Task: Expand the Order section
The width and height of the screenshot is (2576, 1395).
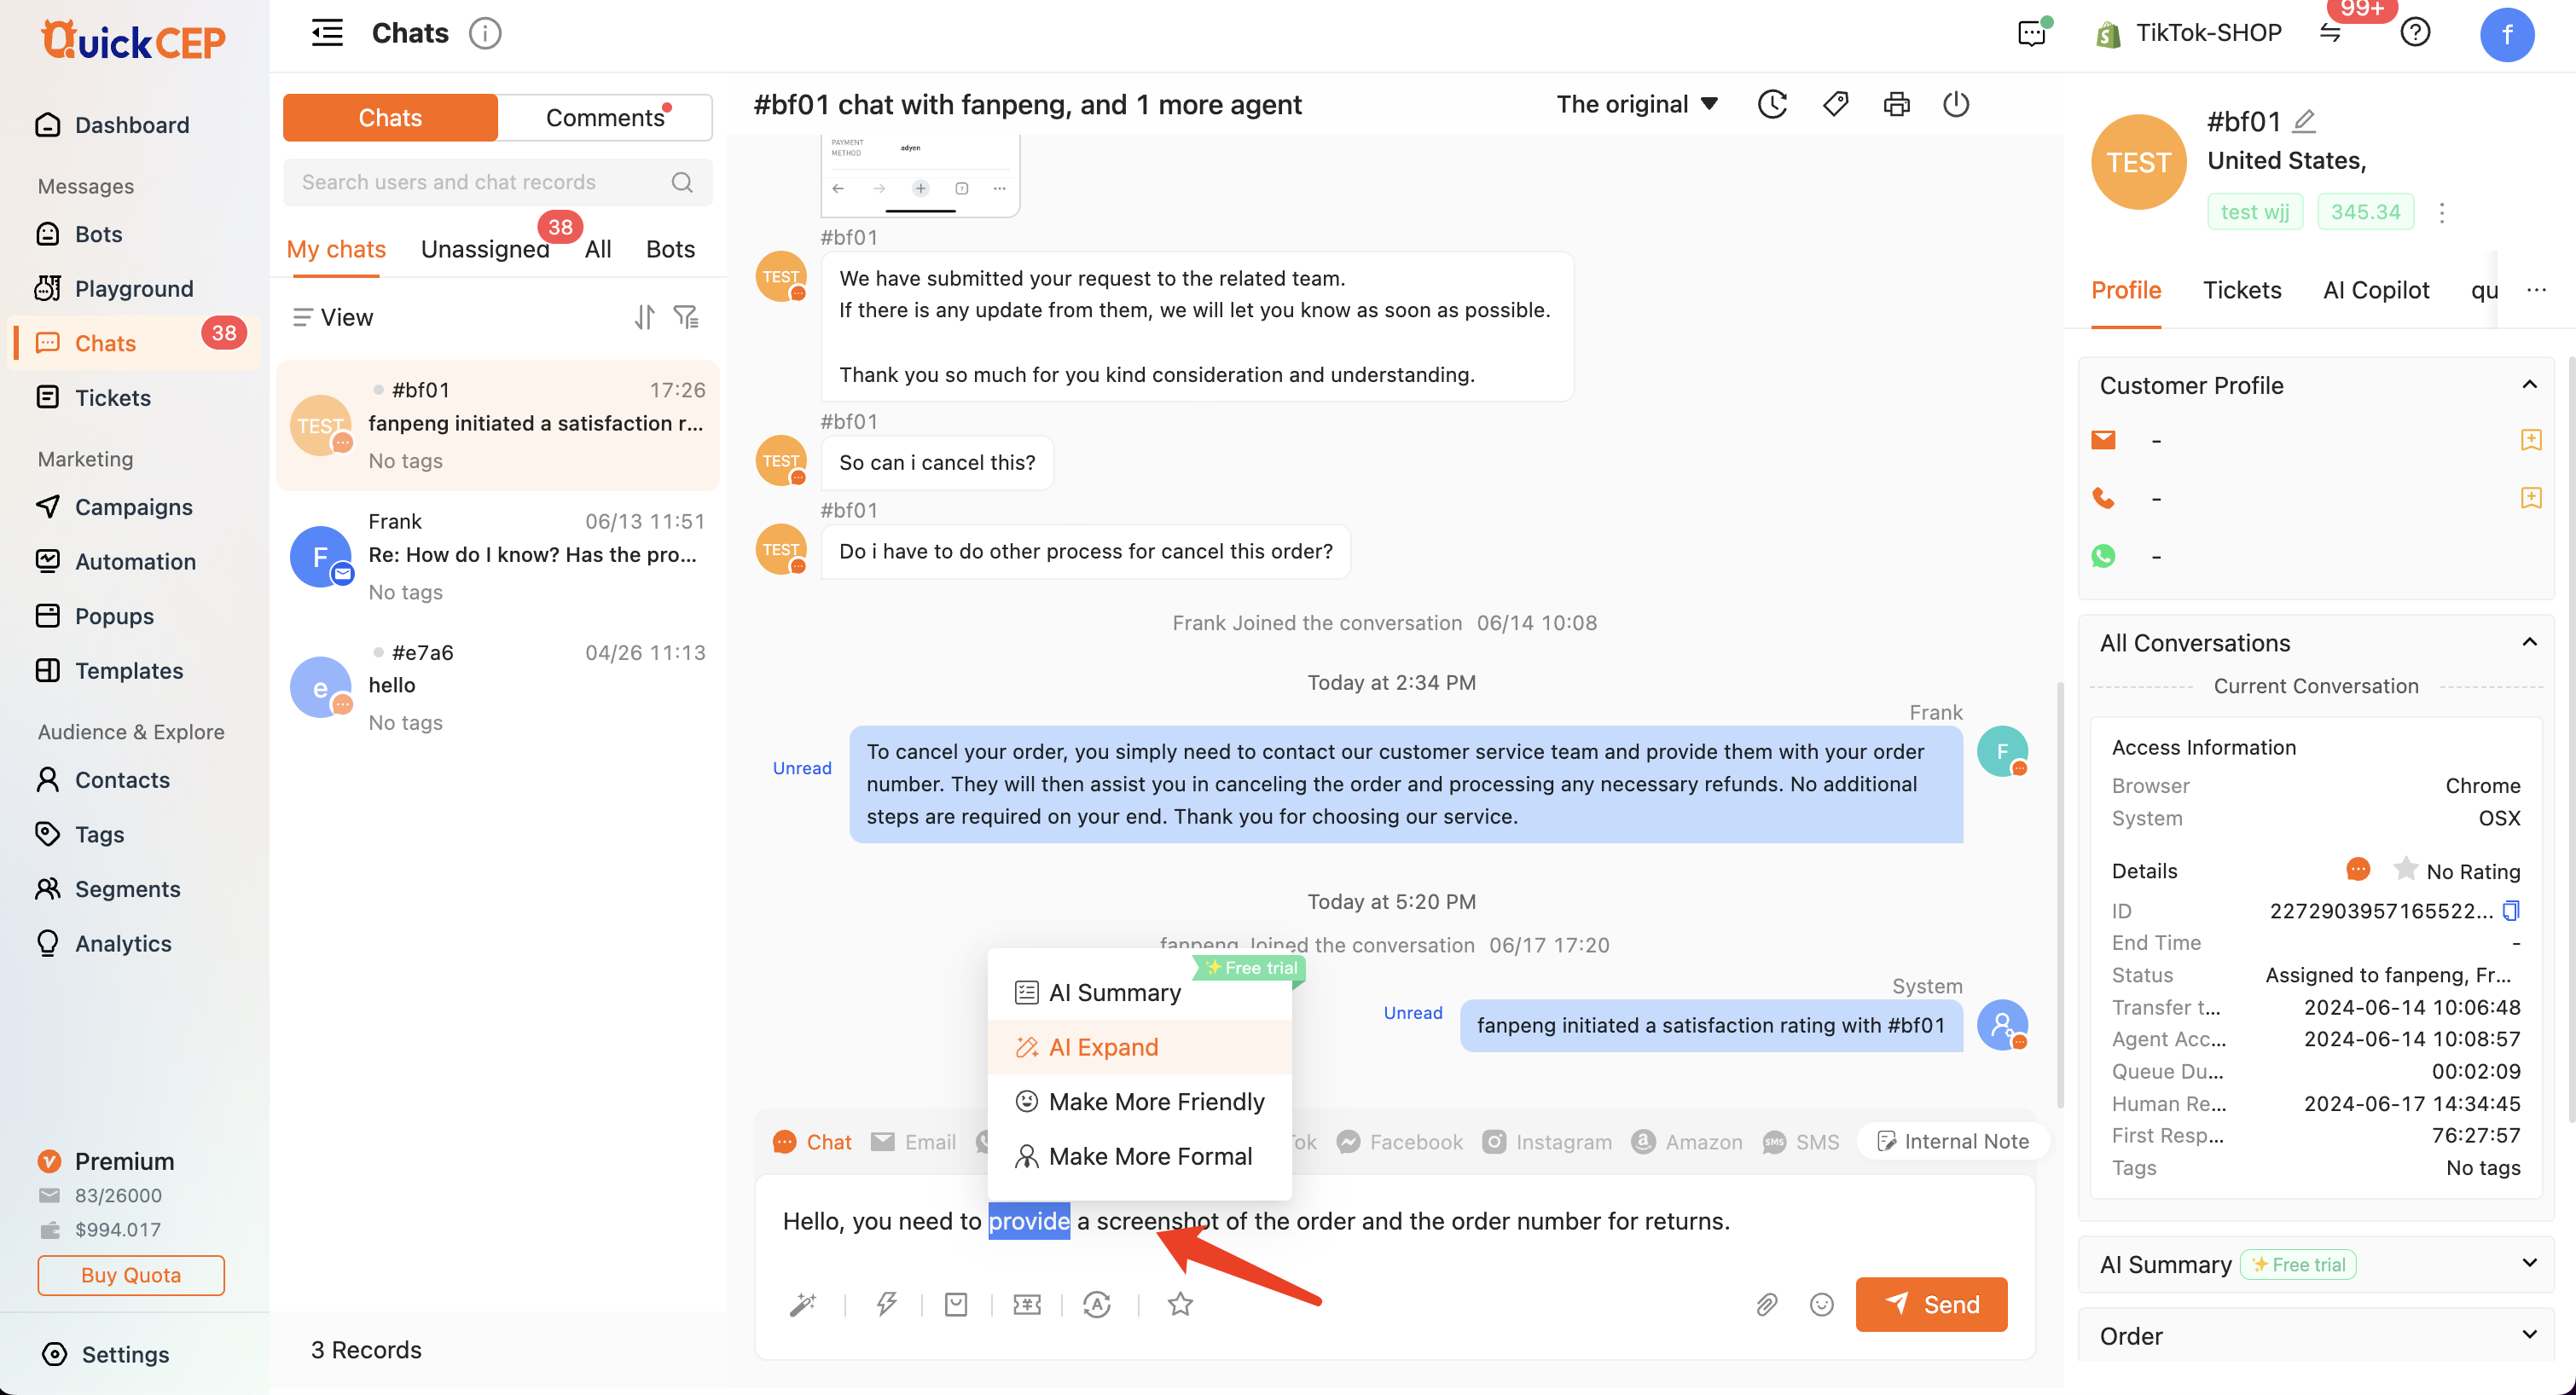Action: click(2528, 1335)
